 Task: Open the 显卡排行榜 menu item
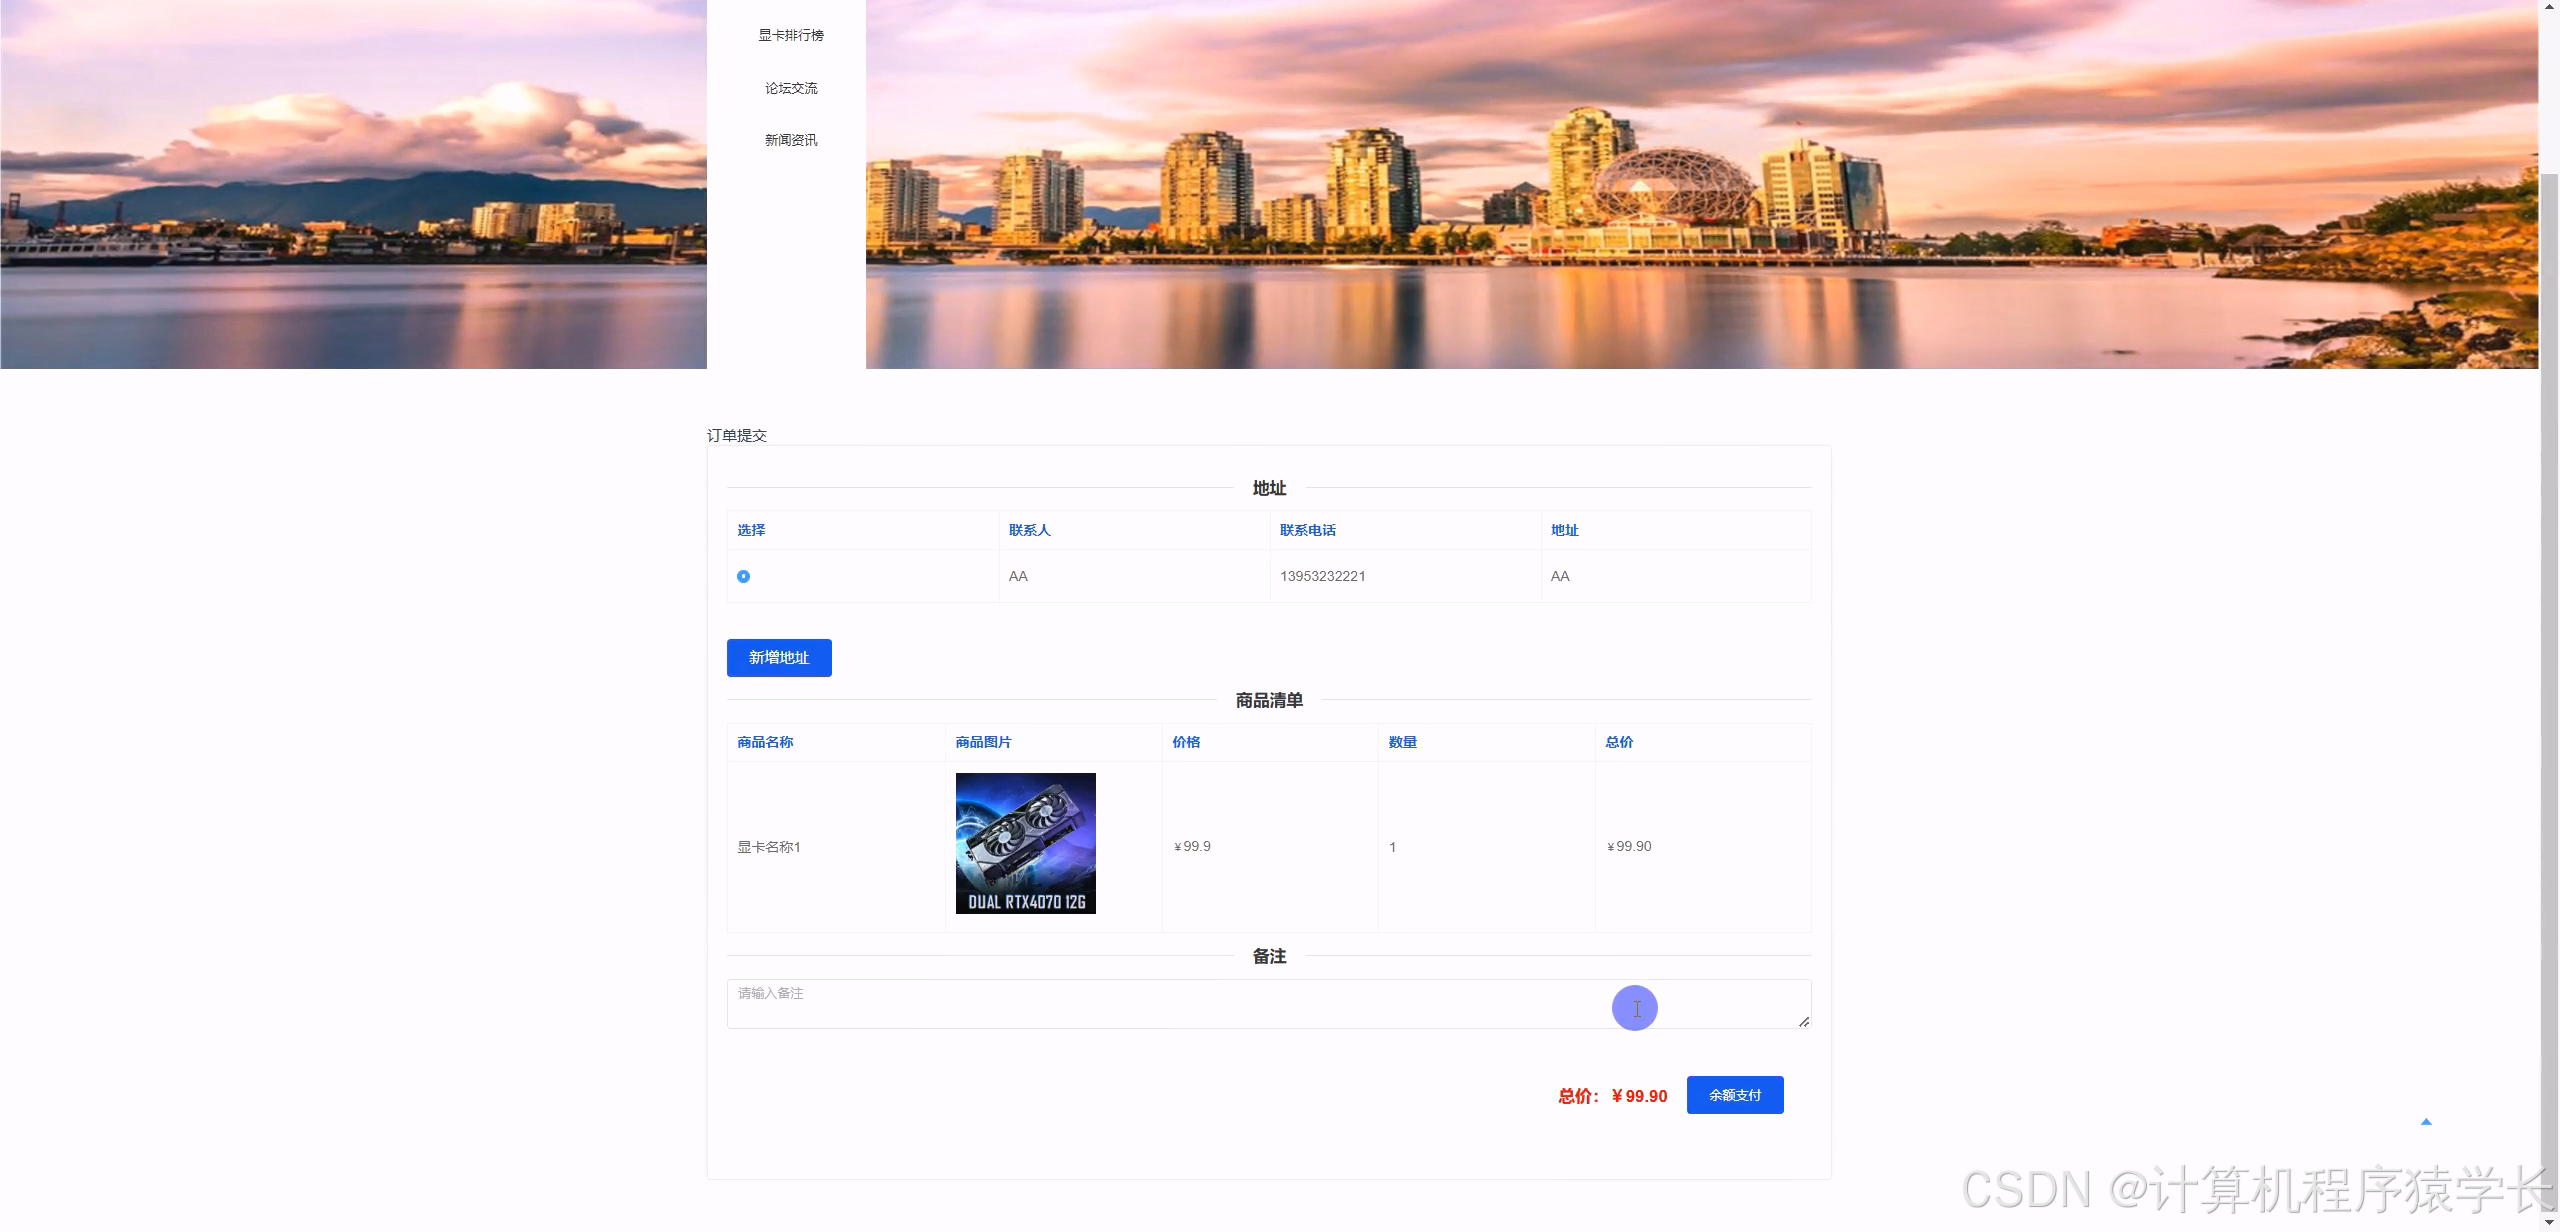[x=790, y=35]
